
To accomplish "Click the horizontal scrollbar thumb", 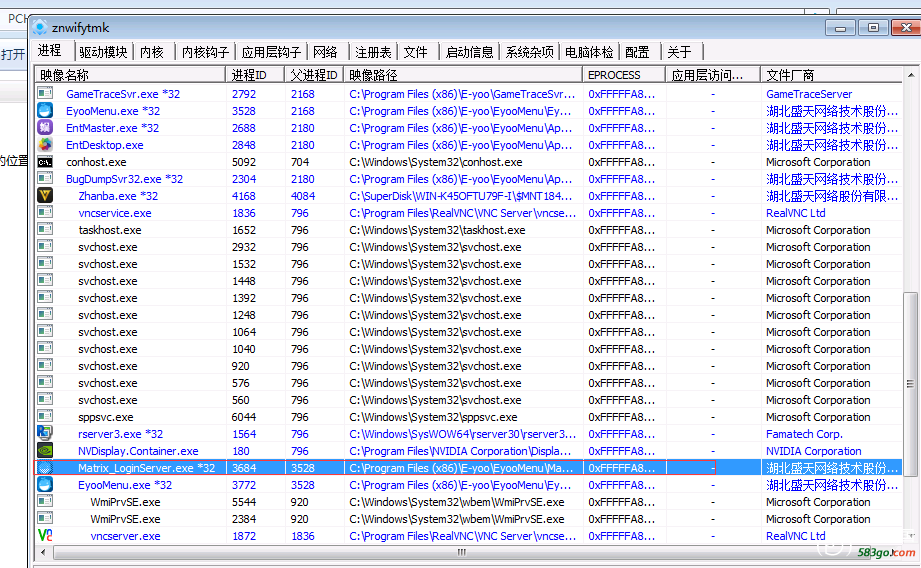I will (462, 552).
